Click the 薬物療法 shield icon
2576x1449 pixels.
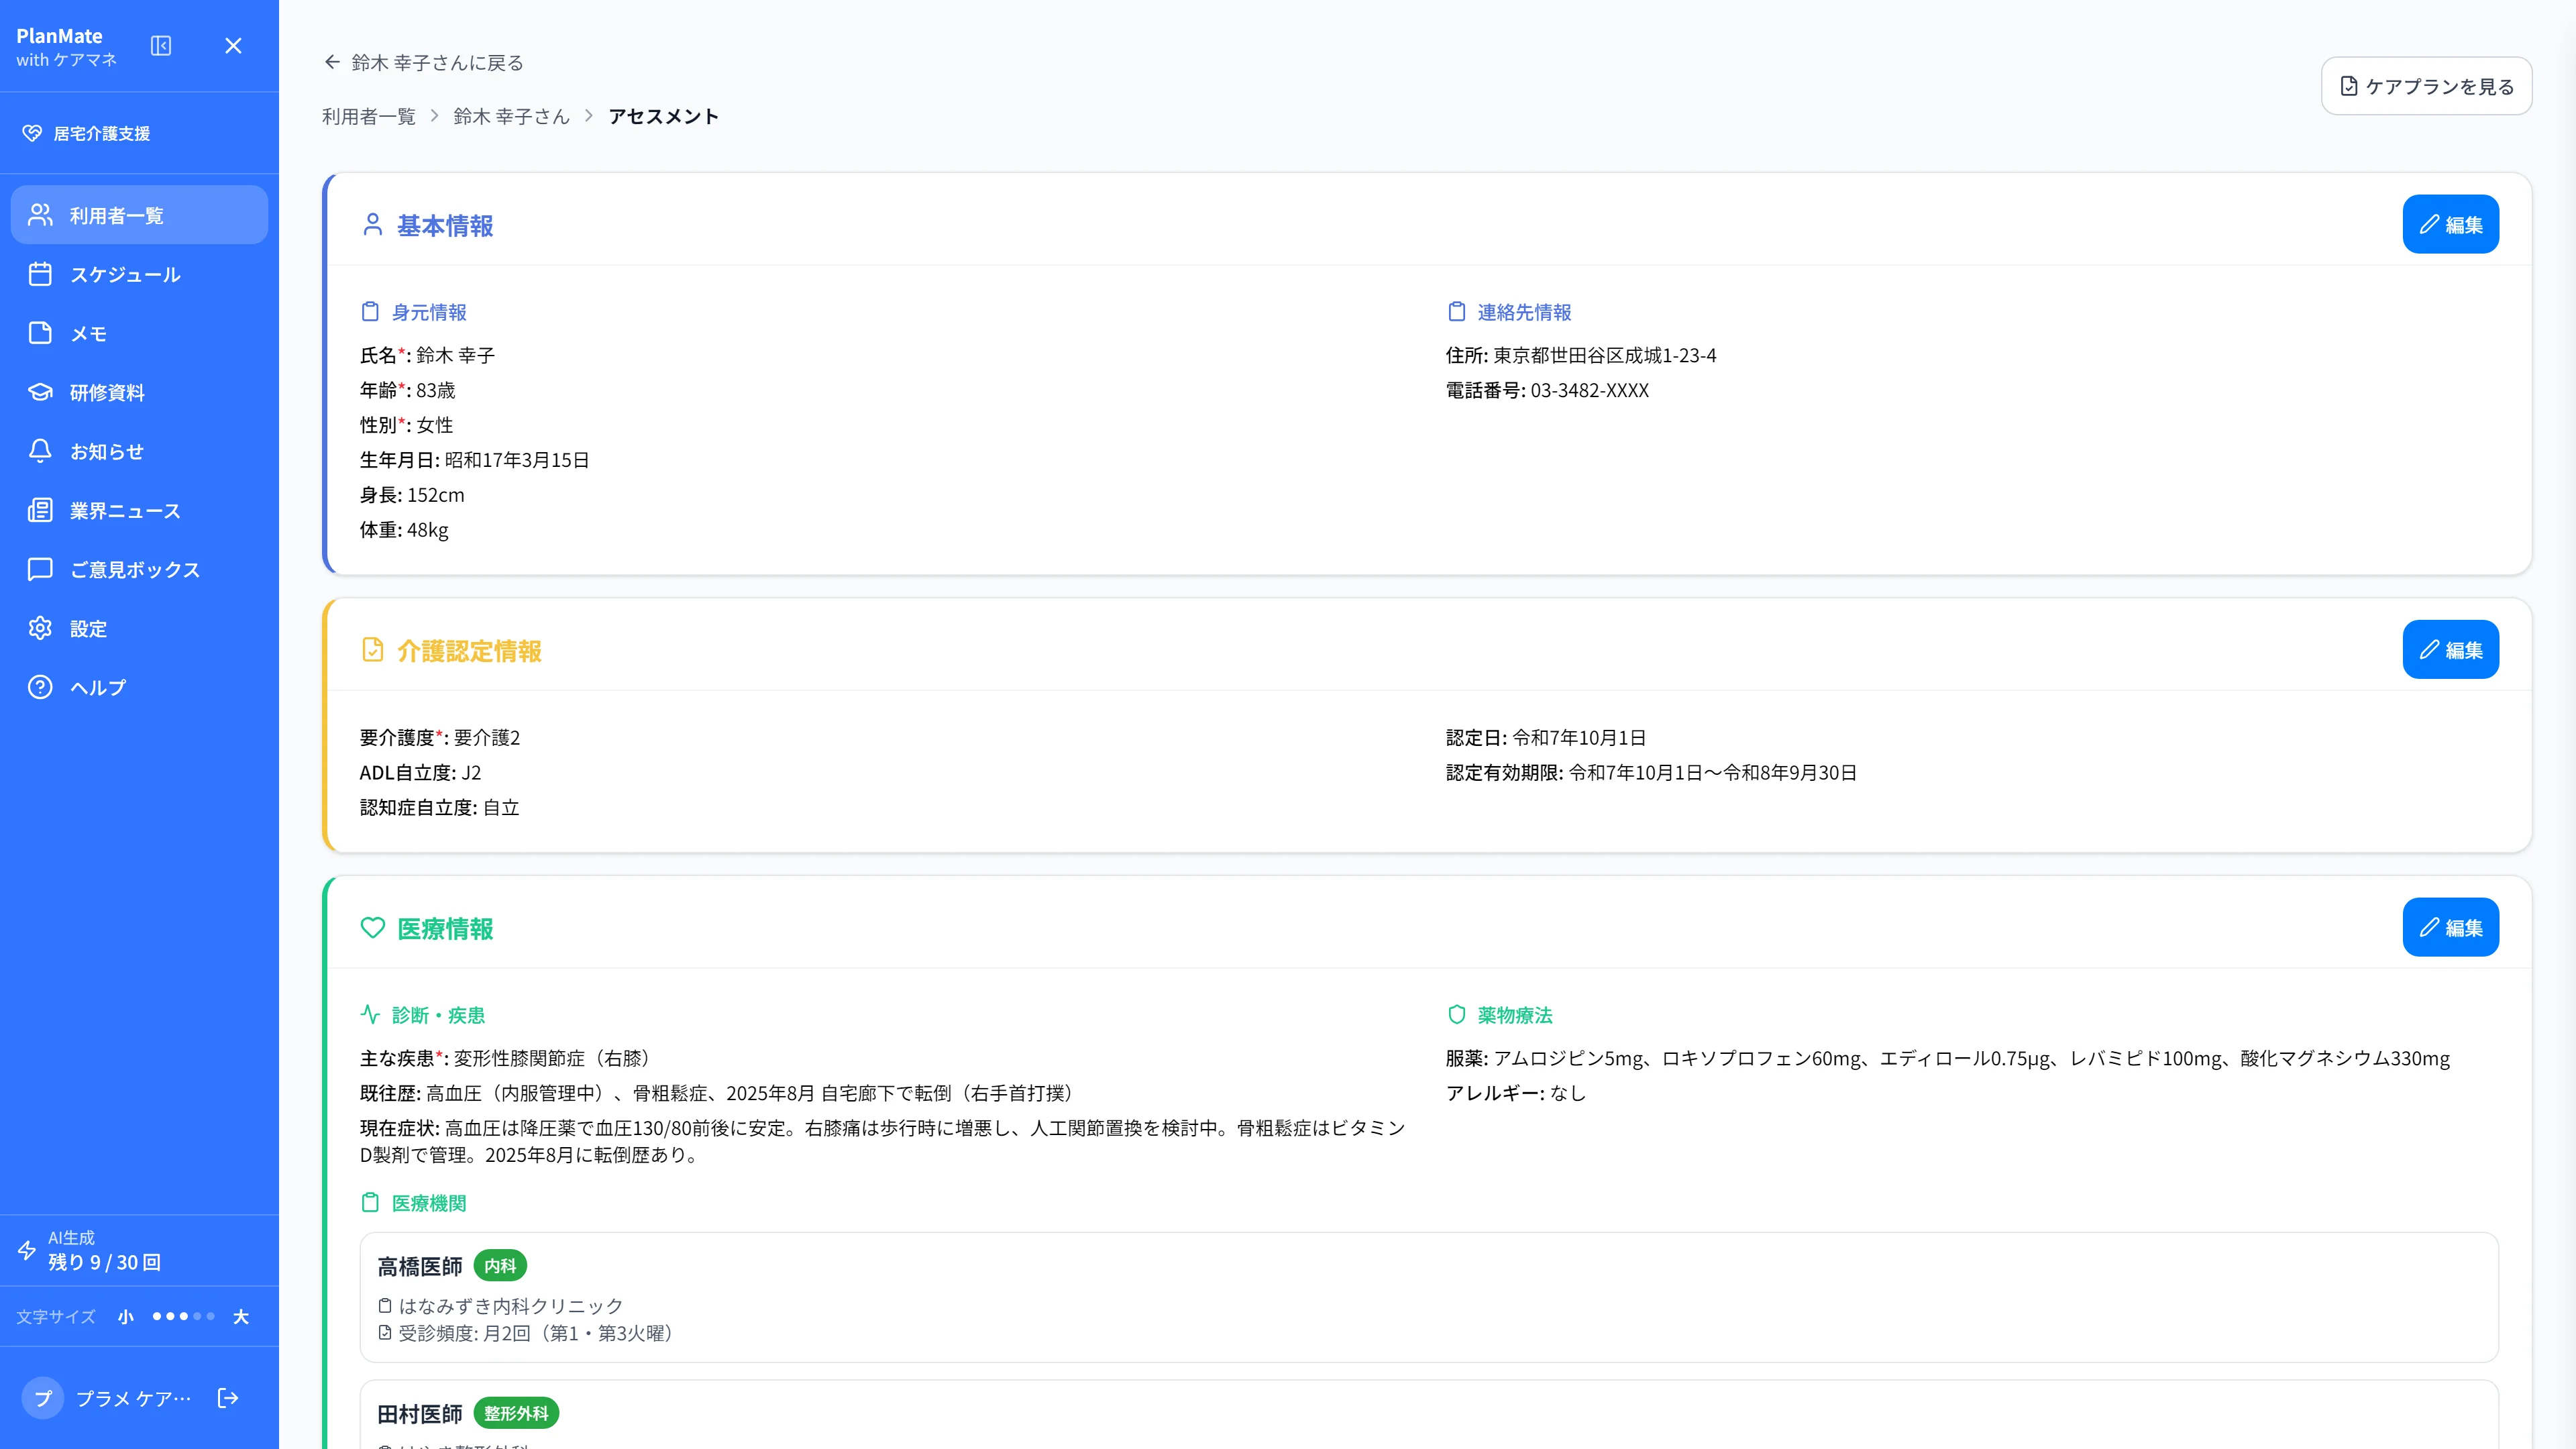(1456, 1014)
